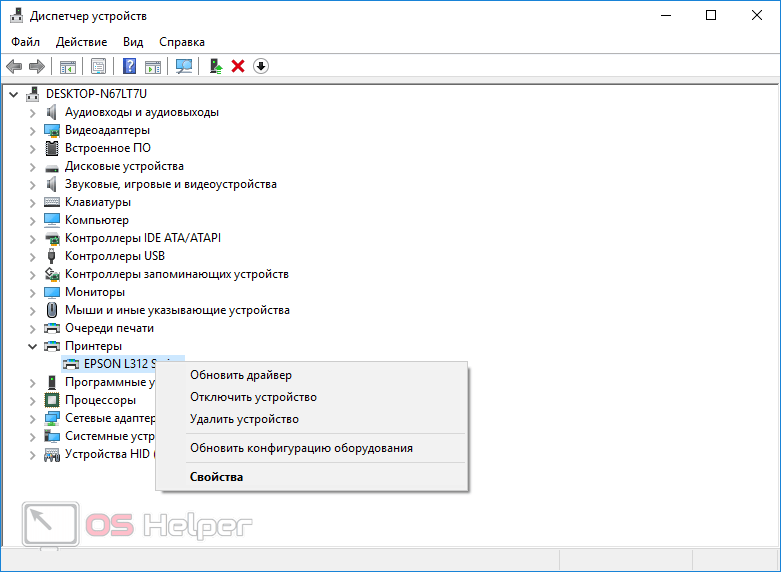
Task: Open the Действие menu
Action: (81, 42)
